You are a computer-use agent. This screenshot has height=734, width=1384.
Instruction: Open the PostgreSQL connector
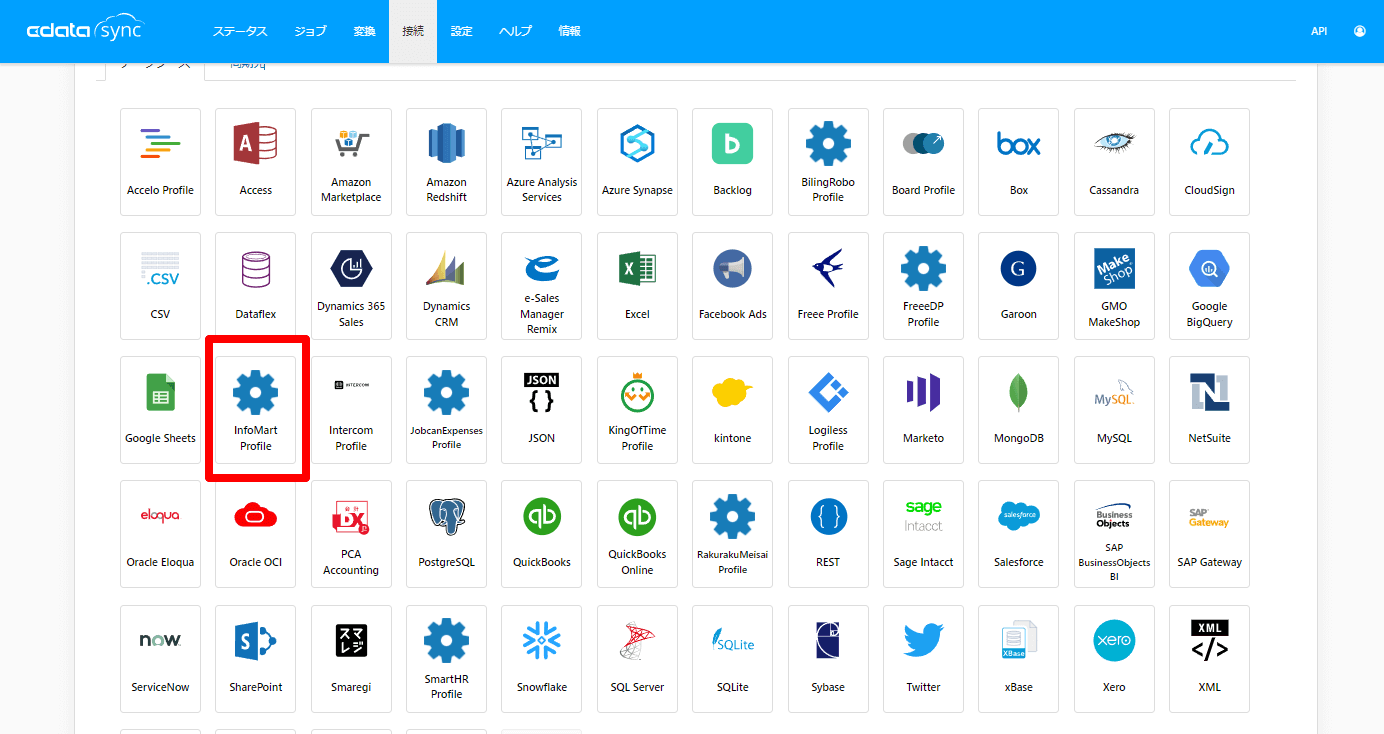(446, 534)
